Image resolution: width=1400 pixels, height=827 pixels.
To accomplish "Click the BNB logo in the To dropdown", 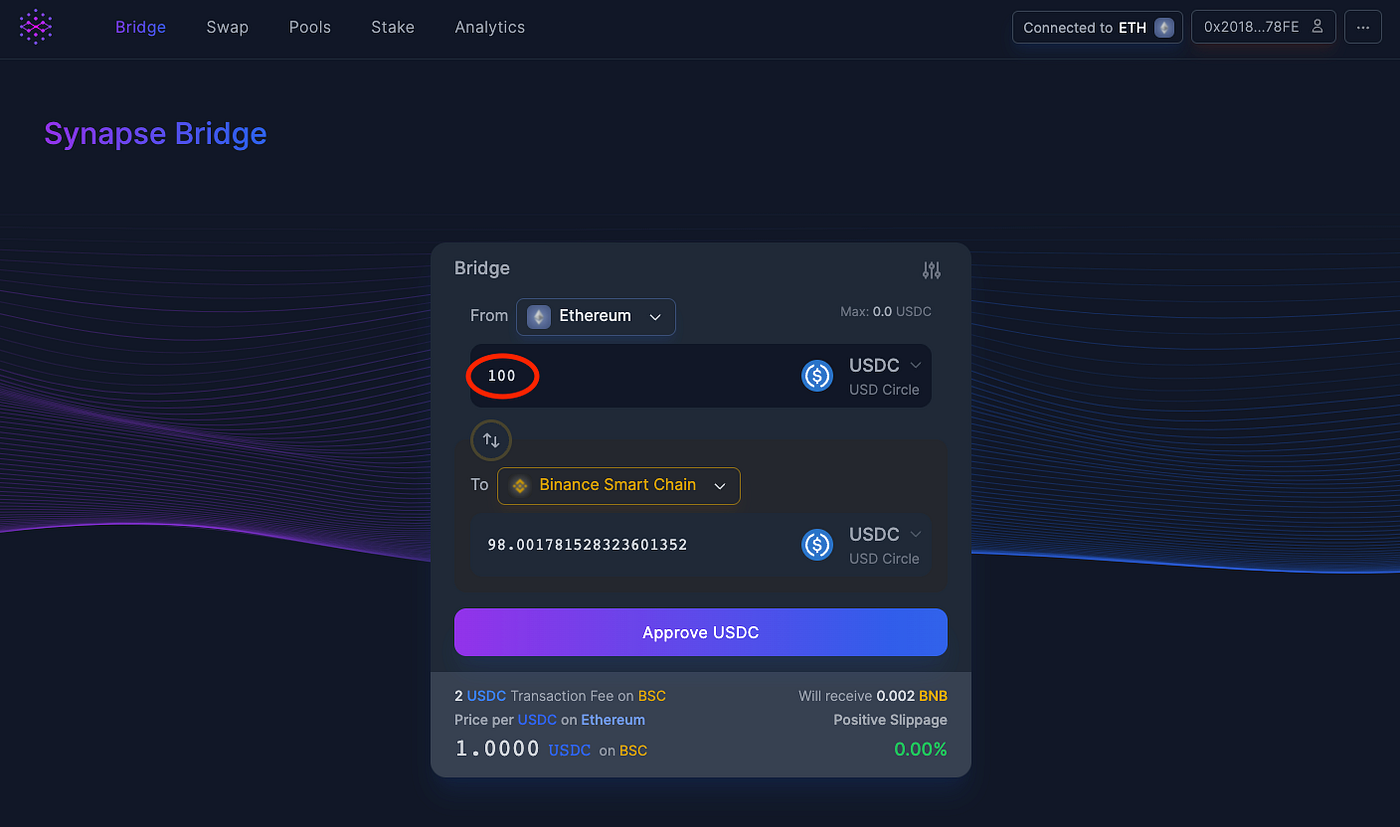I will pyautogui.click(x=520, y=485).
